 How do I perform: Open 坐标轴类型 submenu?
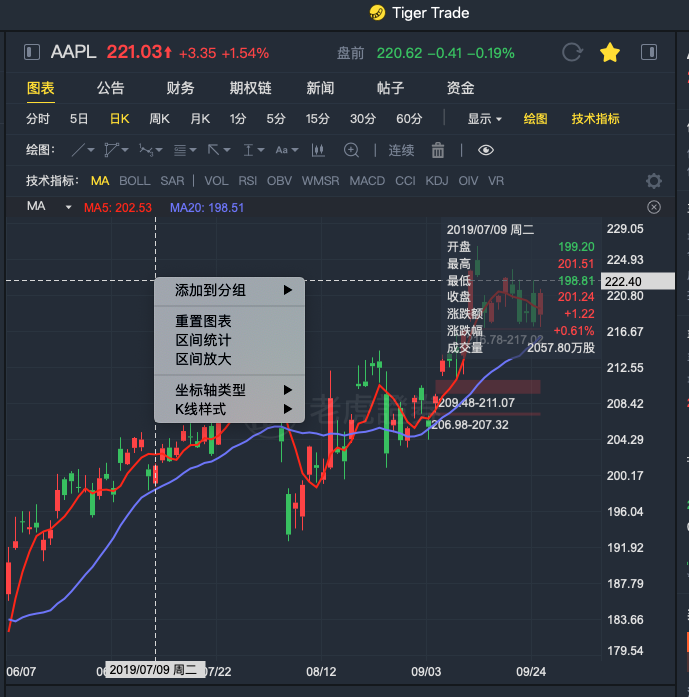click(x=229, y=390)
